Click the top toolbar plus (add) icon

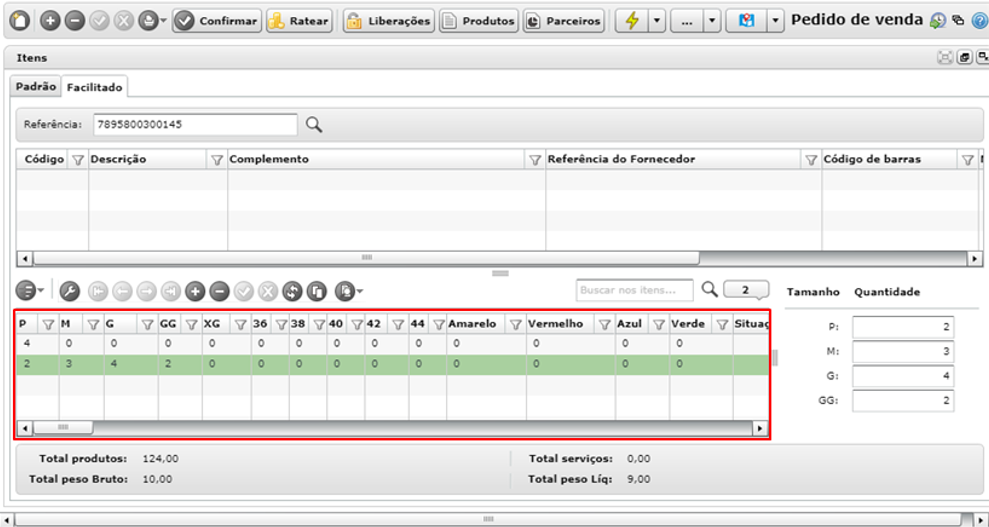pos(50,21)
